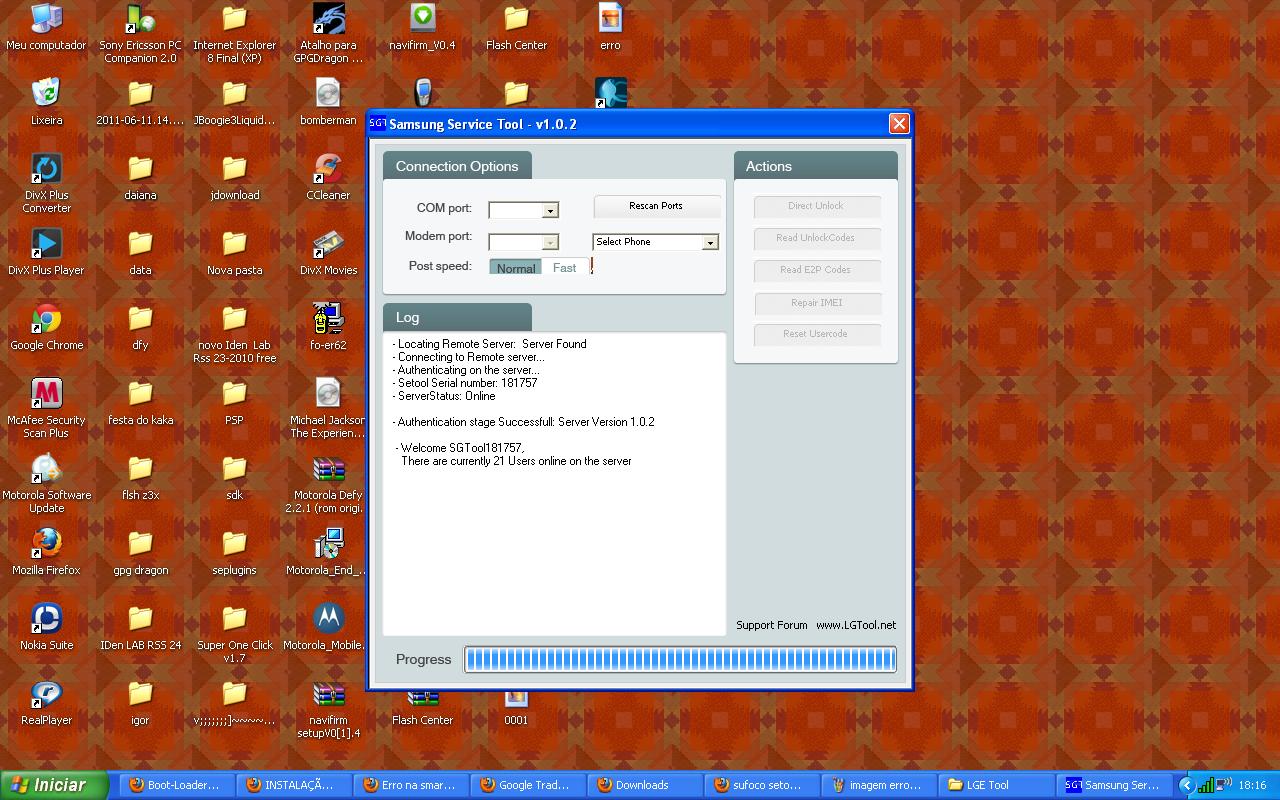Switch to imagem erro... taskbar item
1280x800 pixels.
(x=880, y=785)
